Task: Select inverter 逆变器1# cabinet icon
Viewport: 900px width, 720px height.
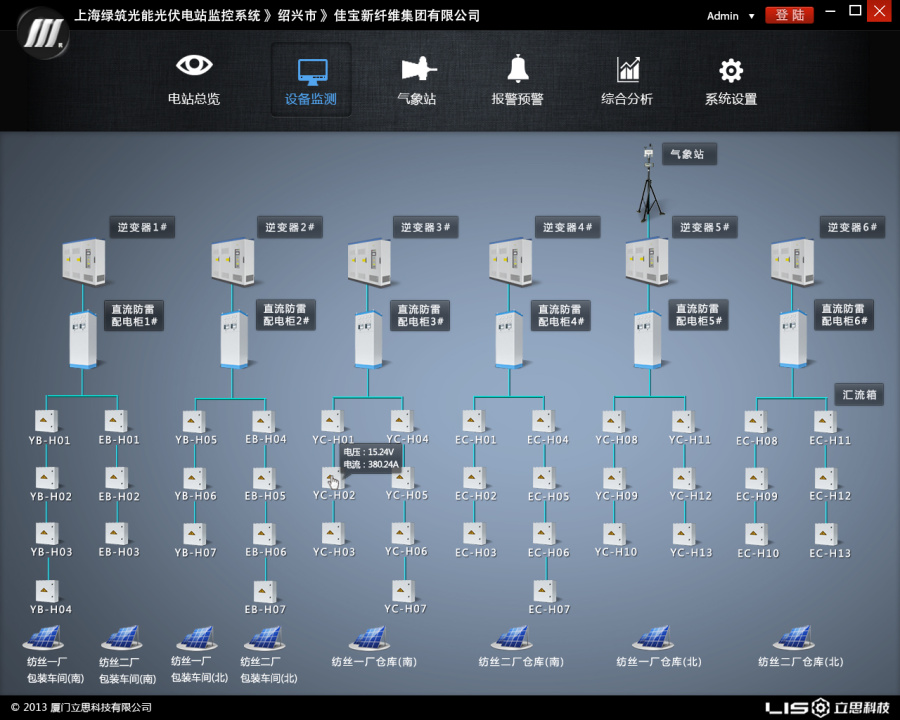Action: [x=84, y=262]
